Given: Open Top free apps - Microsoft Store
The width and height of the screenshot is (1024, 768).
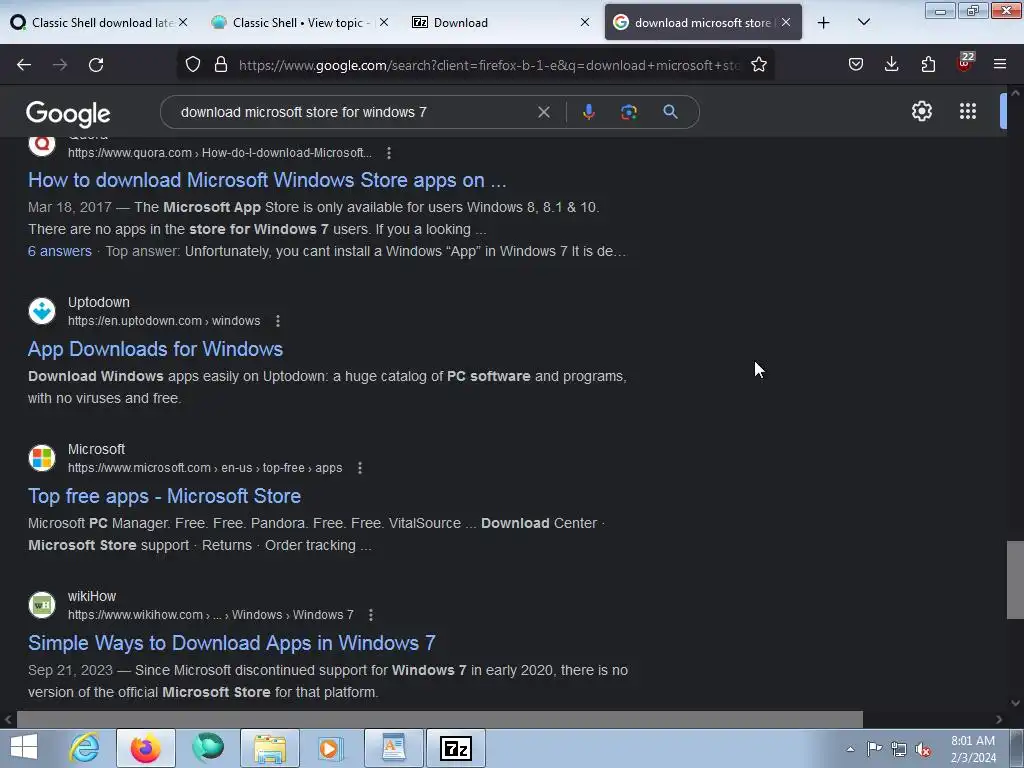Looking at the screenshot, I should point(164,496).
